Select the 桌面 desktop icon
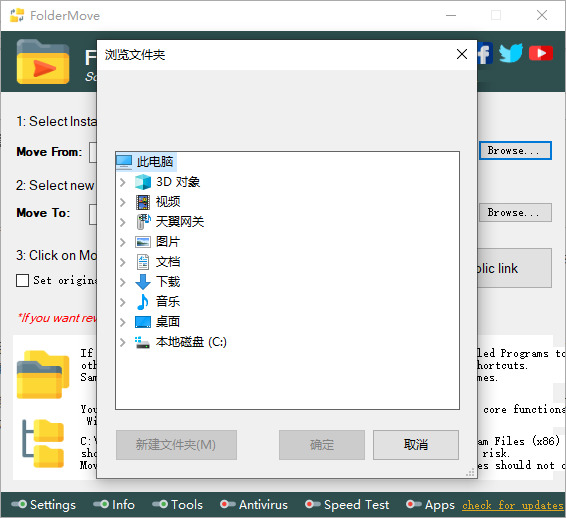Viewport: 566px width, 518px height. [143, 322]
